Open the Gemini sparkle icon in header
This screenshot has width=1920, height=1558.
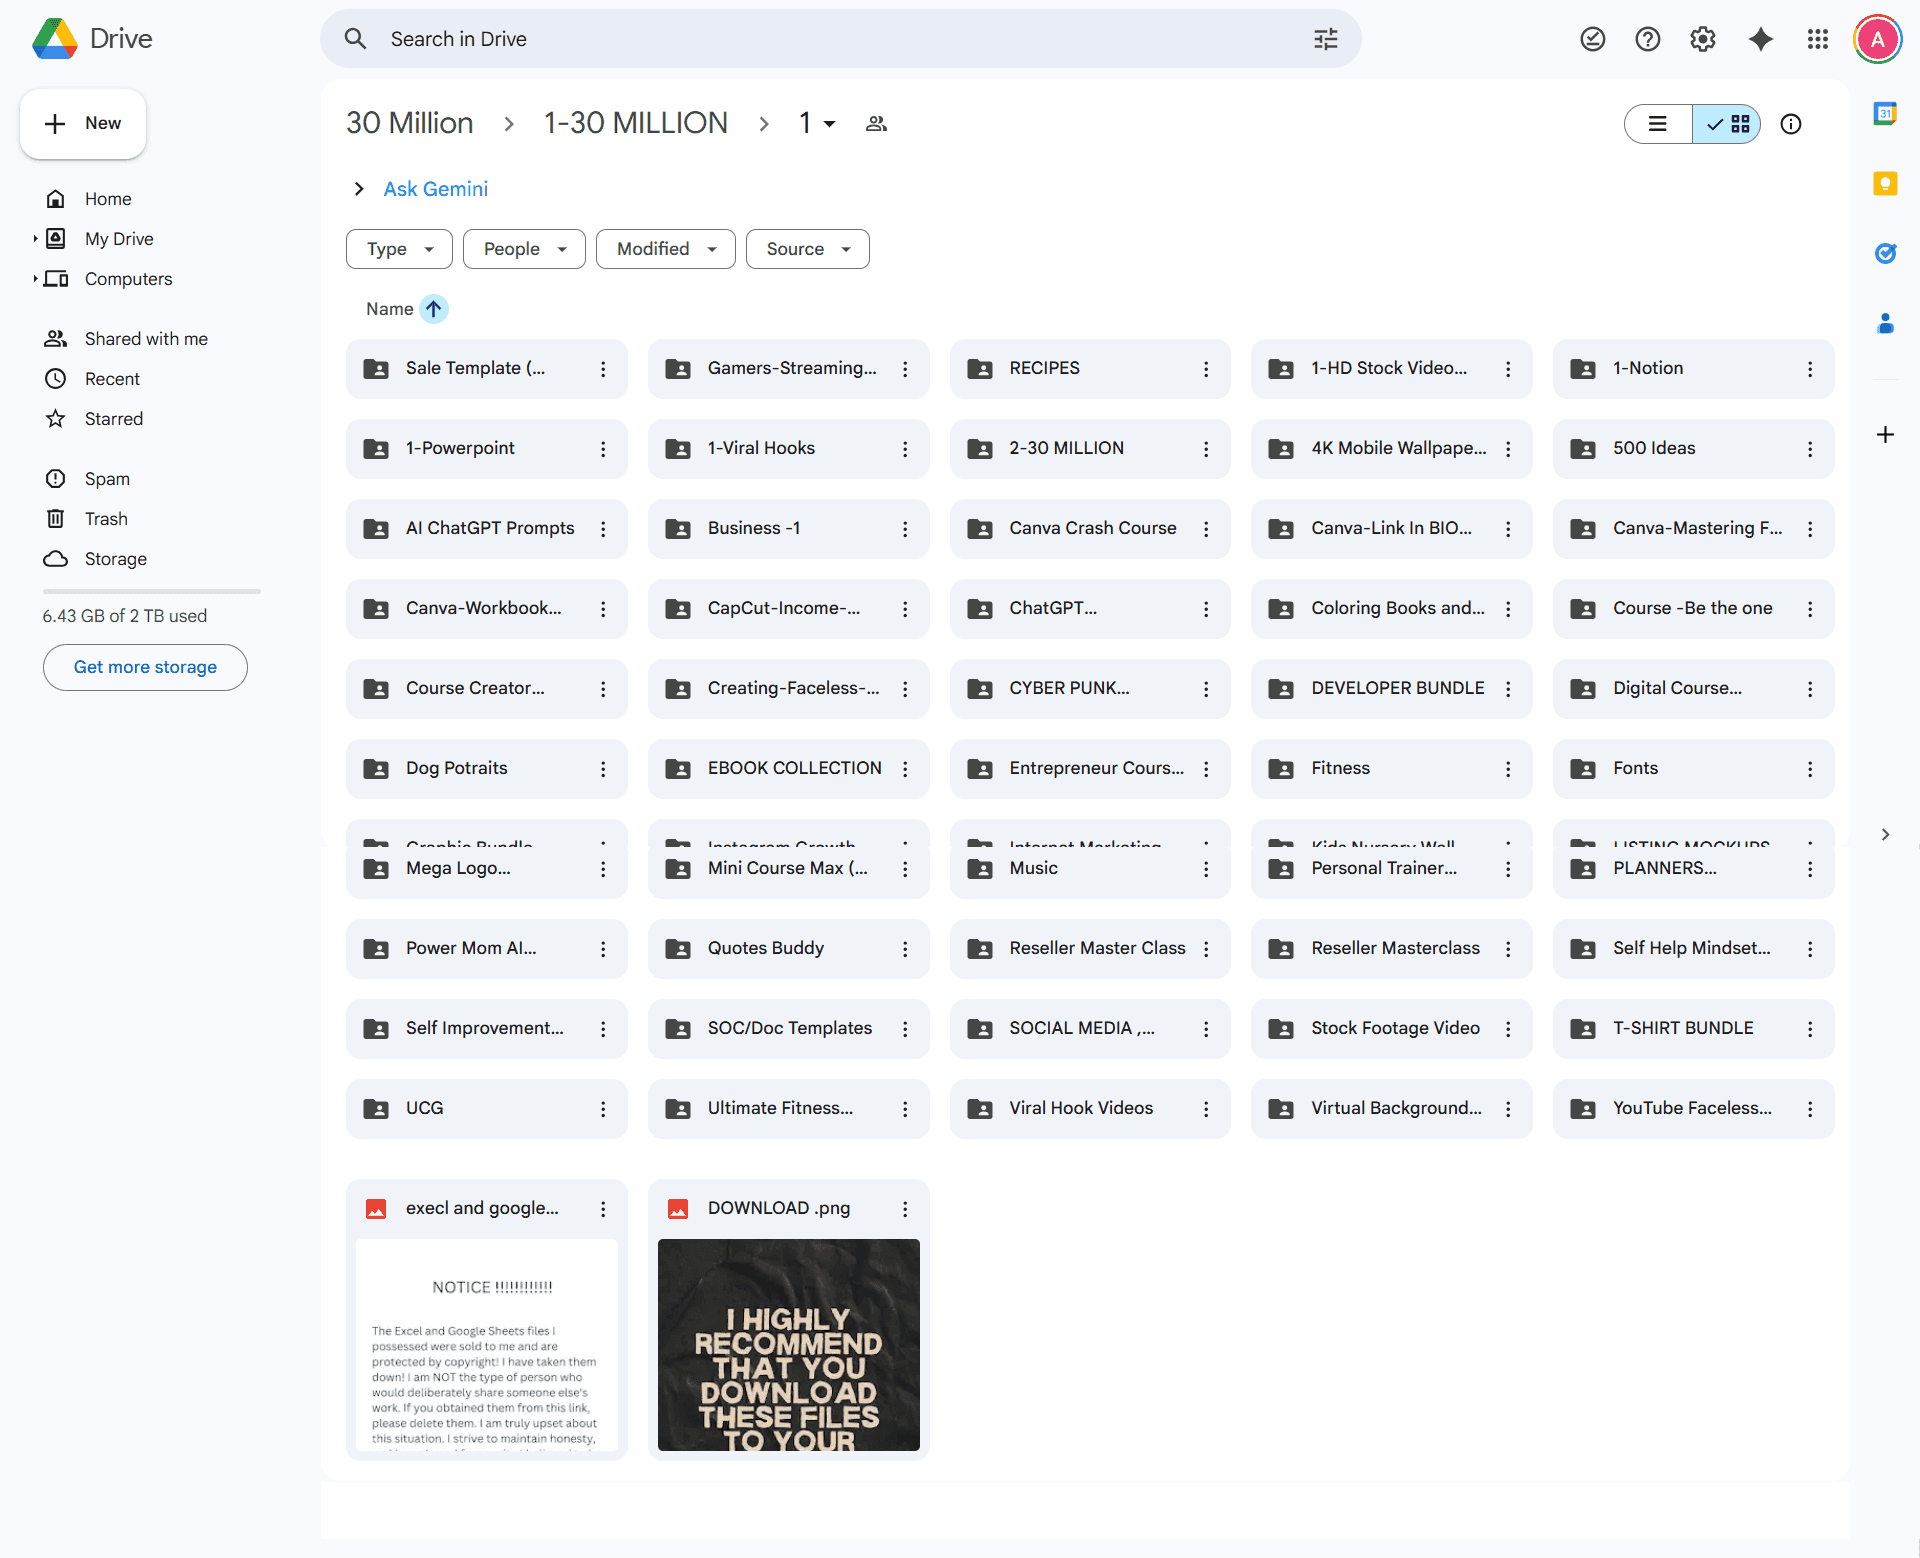[1760, 39]
